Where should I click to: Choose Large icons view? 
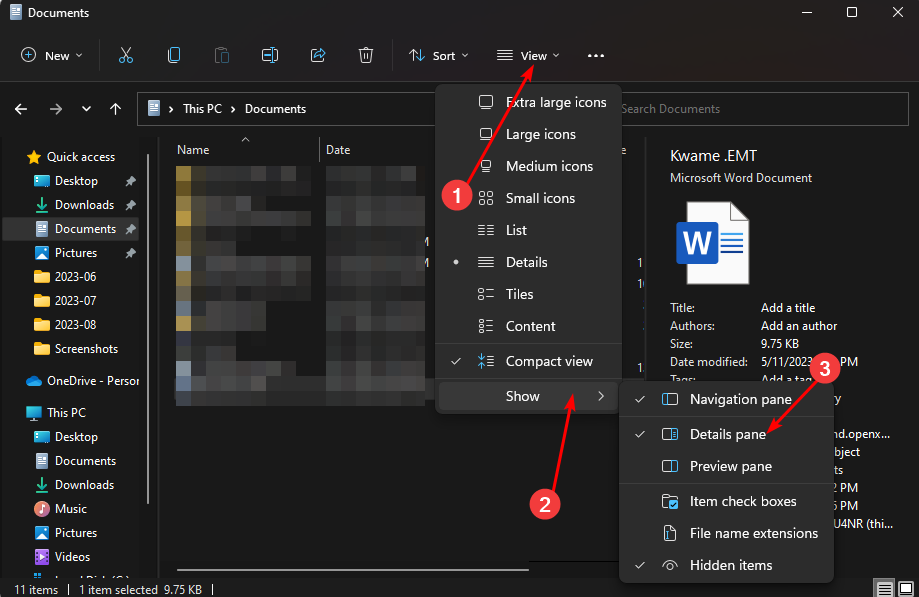[528, 134]
